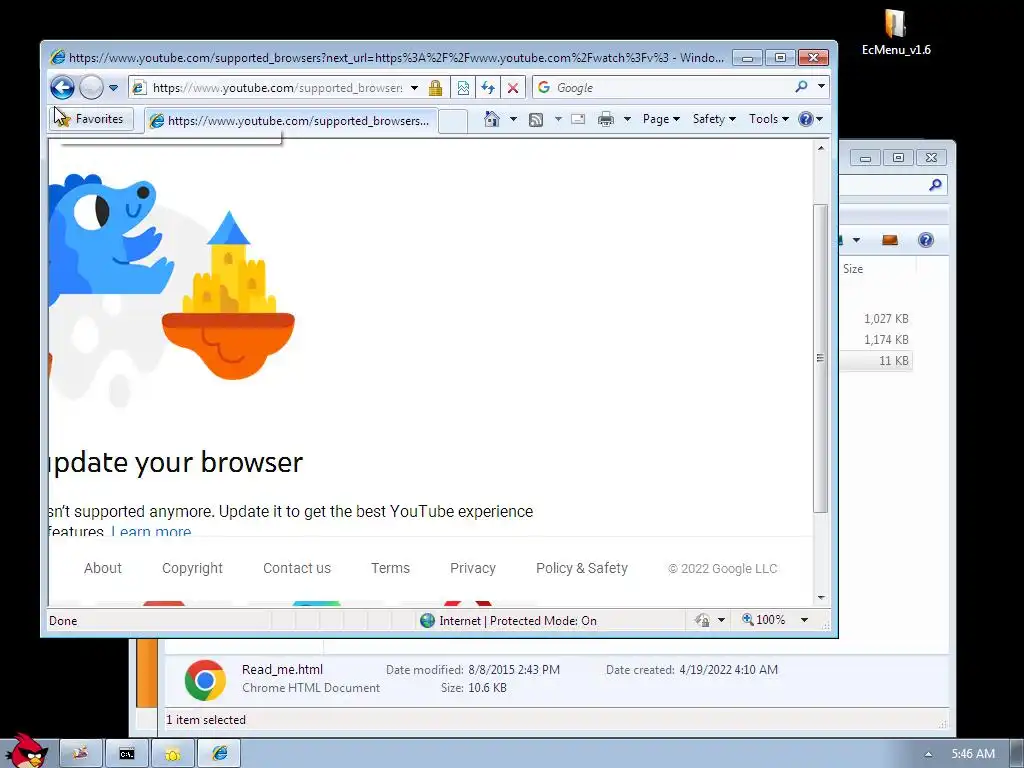Open the Safety menu
Viewport: 1024px width, 768px height.
coord(714,119)
